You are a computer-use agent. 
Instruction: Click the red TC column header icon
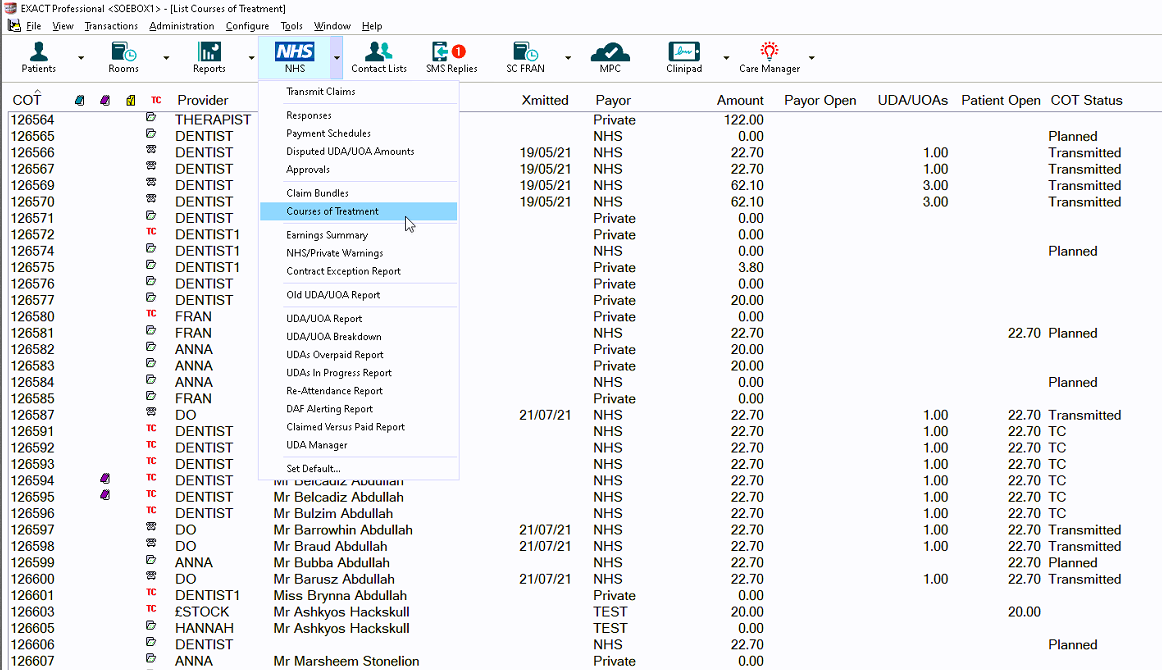(x=156, y=100)
